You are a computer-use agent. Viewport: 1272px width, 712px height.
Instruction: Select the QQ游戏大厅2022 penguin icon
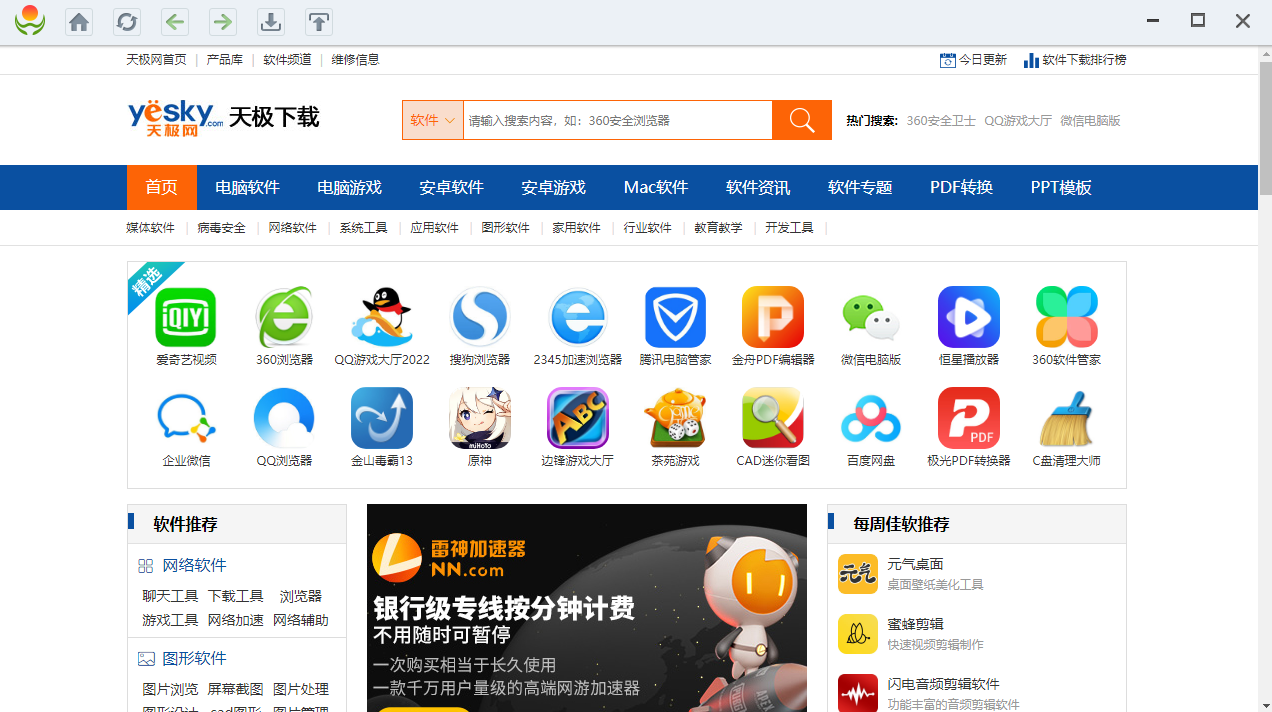coord(382,317)
